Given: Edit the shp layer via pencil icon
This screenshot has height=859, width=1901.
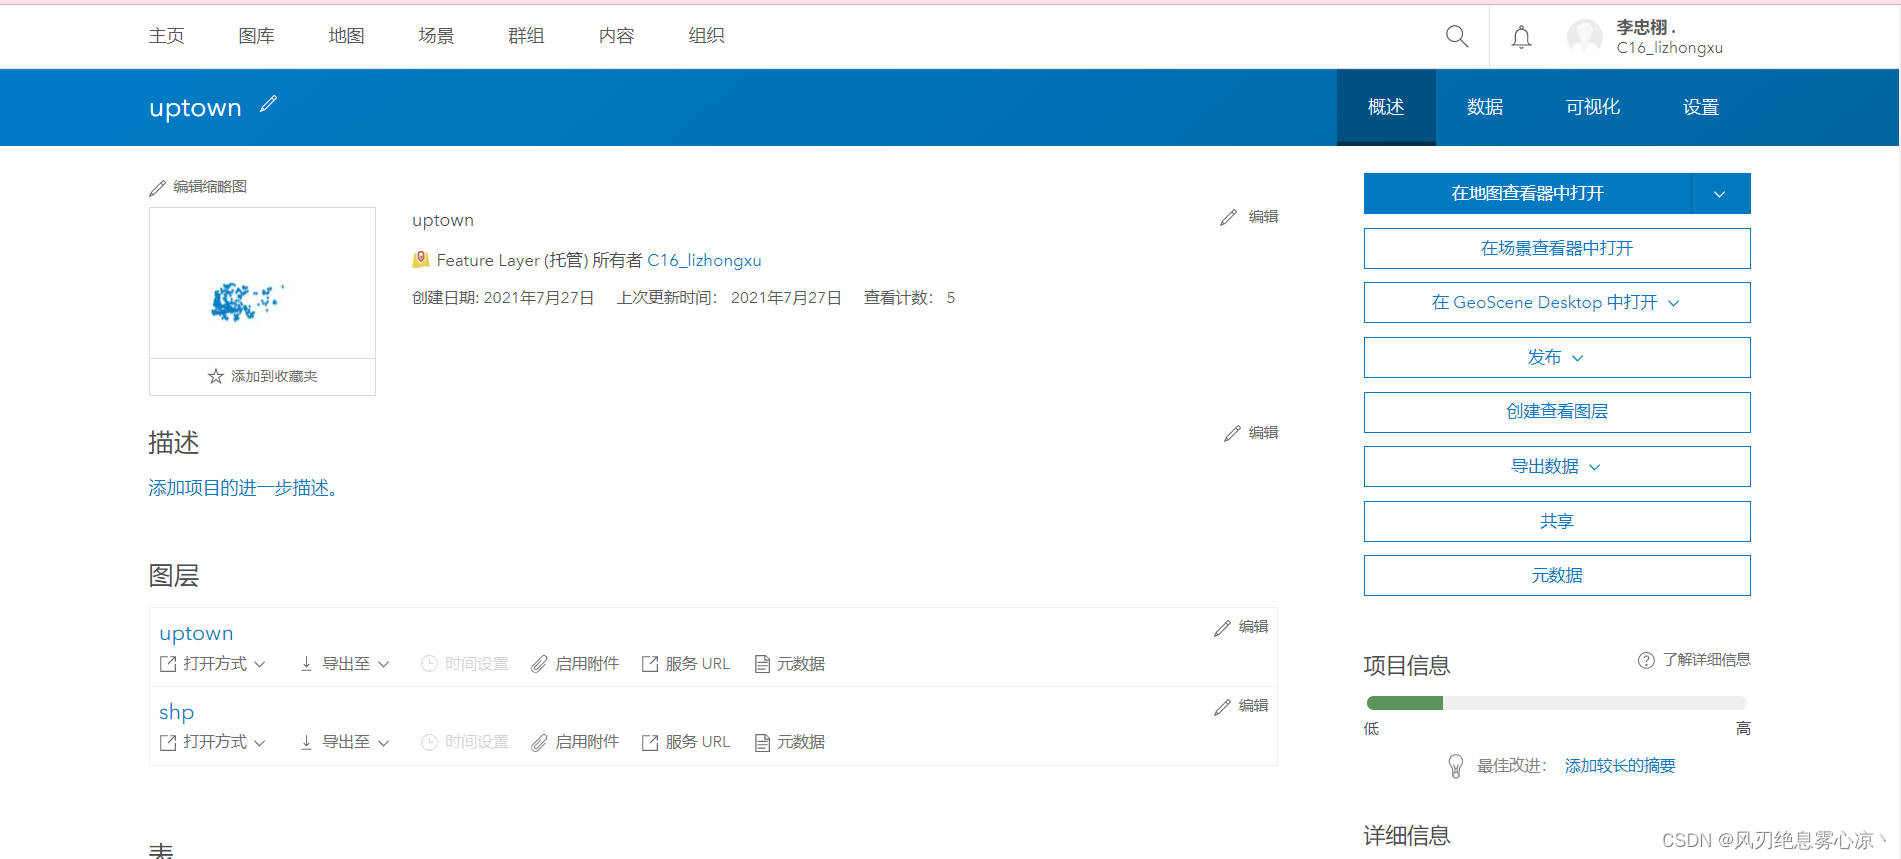Looking at the screenshot, I should 1222,706.
